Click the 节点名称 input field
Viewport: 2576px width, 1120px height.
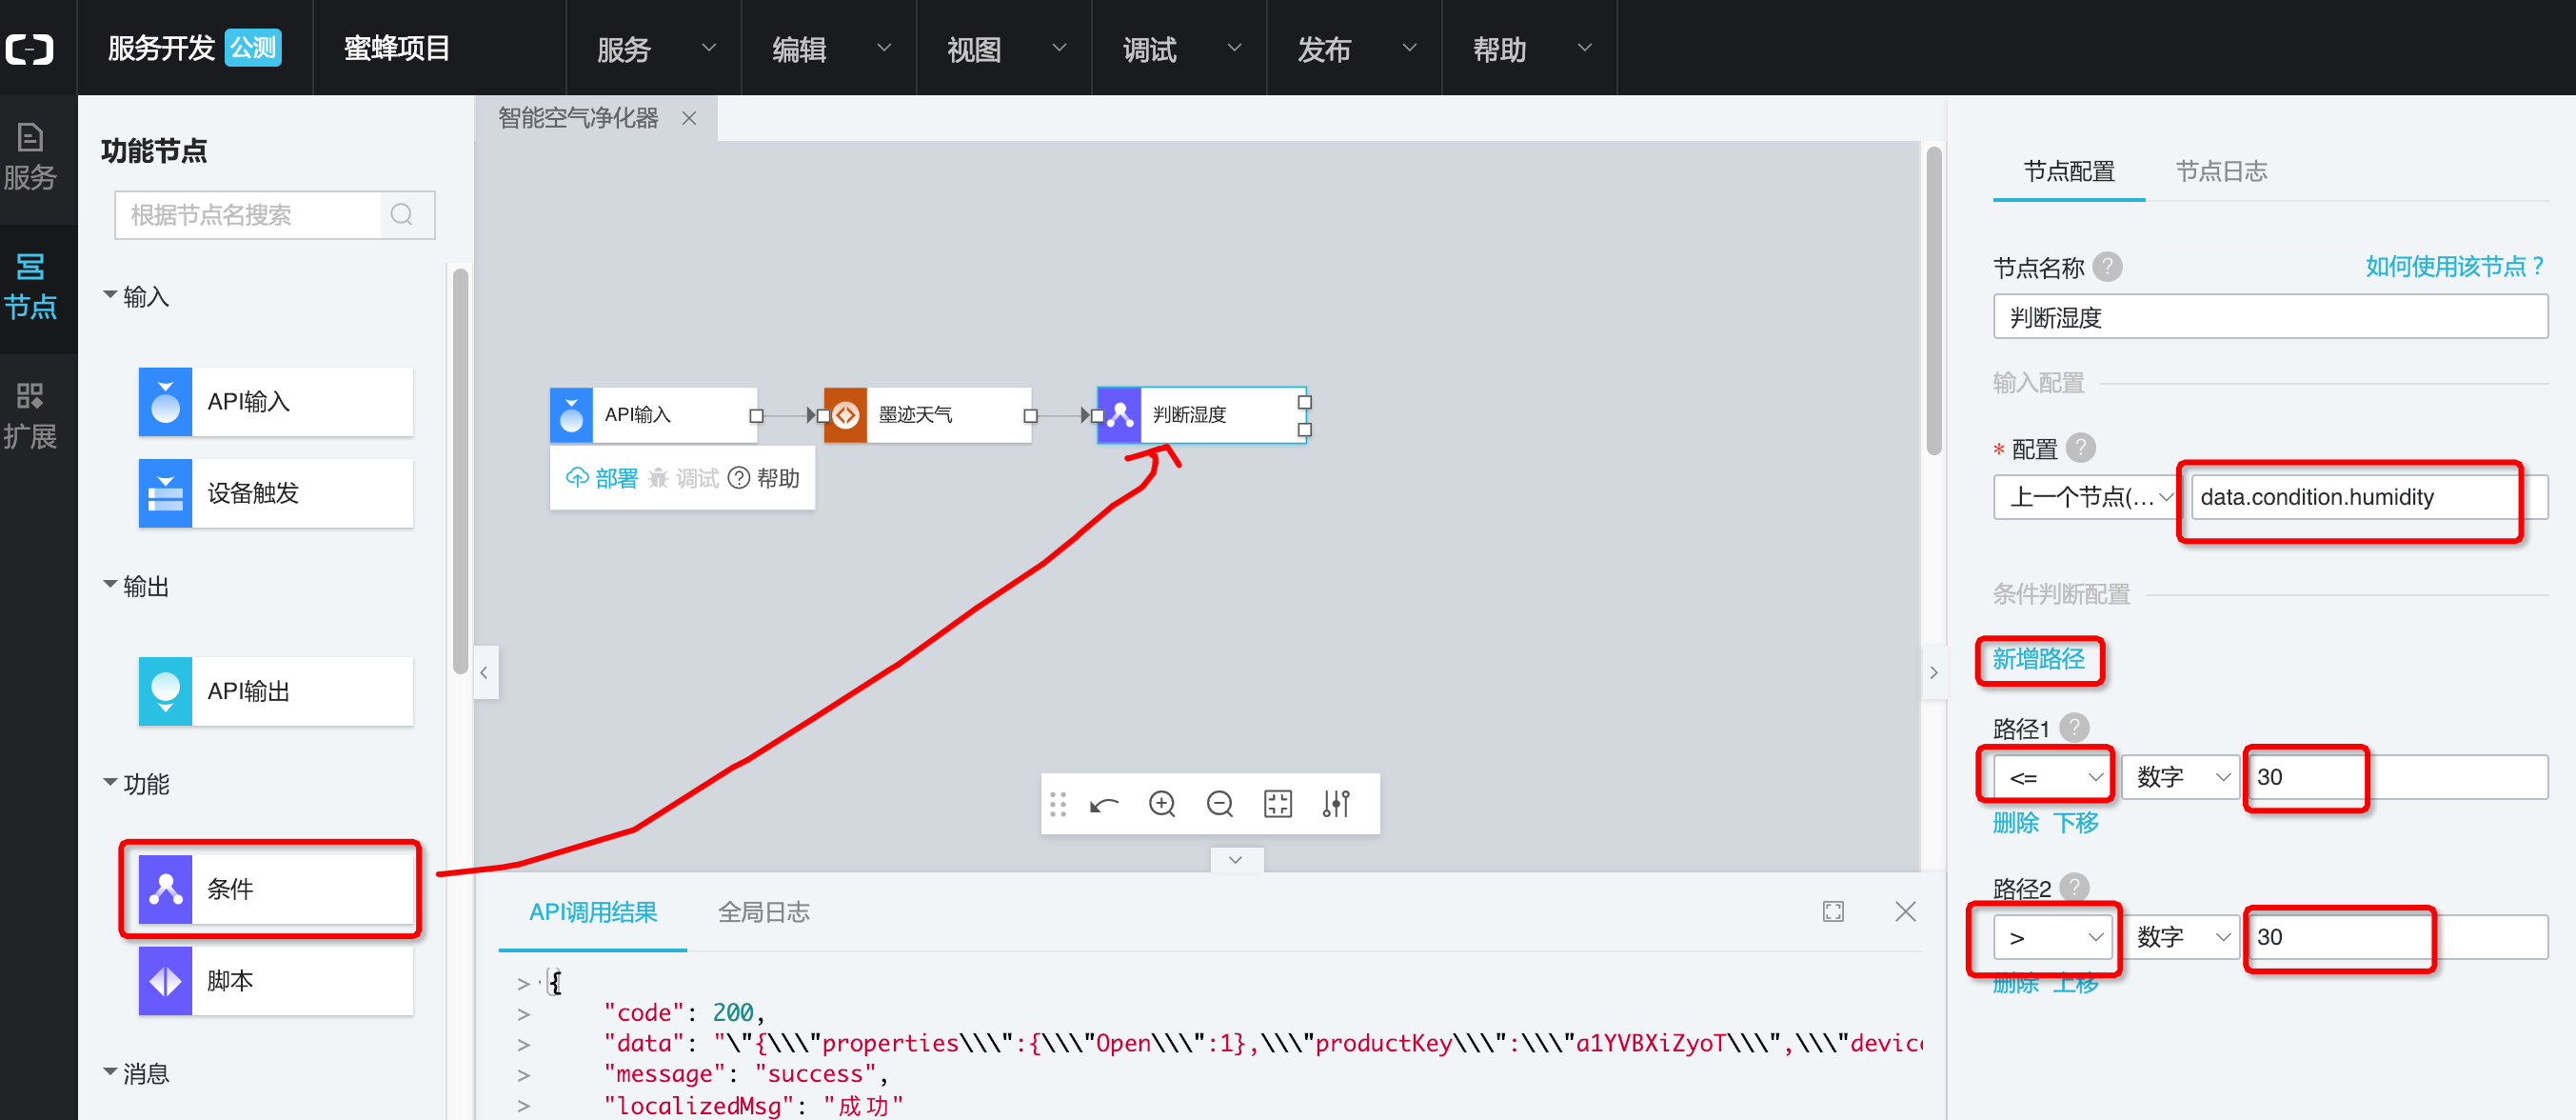tap(2269, 318)
